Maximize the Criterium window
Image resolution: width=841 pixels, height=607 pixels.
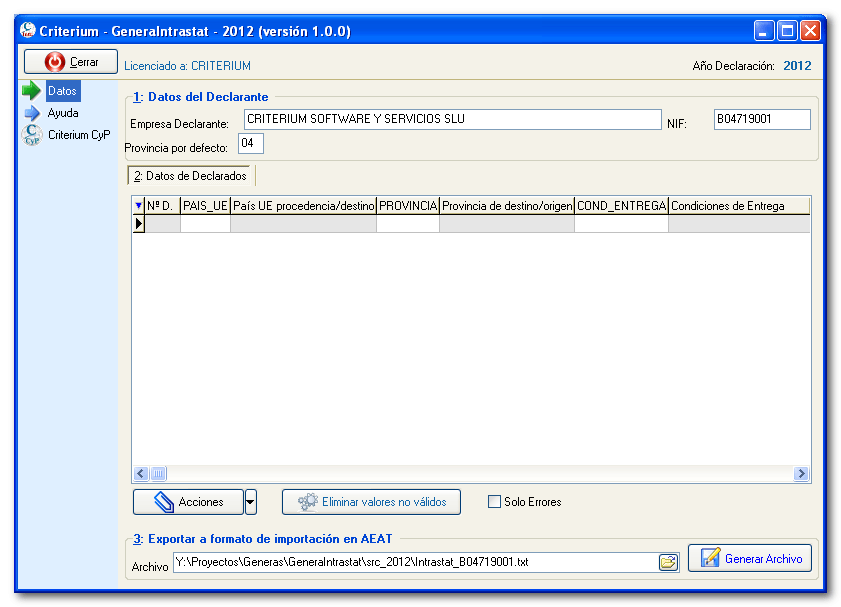pos(787,31)
